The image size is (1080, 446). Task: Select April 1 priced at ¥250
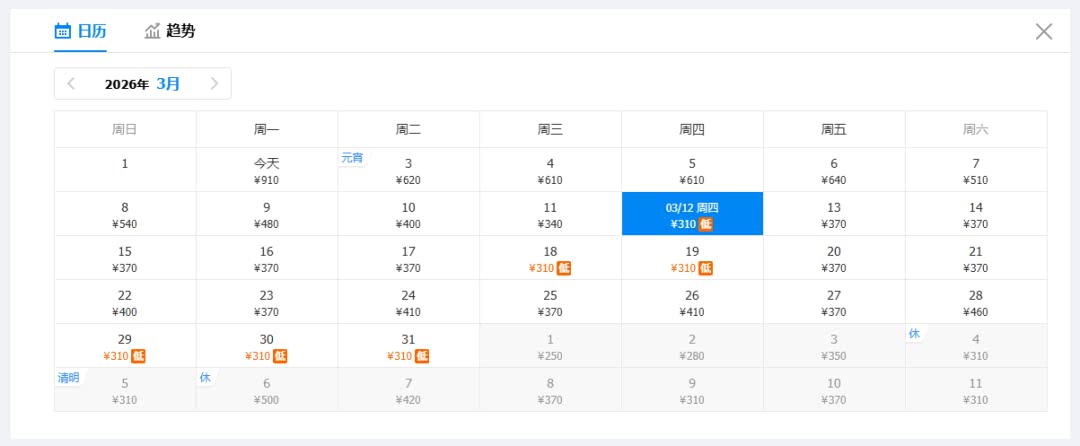[550, 346]
